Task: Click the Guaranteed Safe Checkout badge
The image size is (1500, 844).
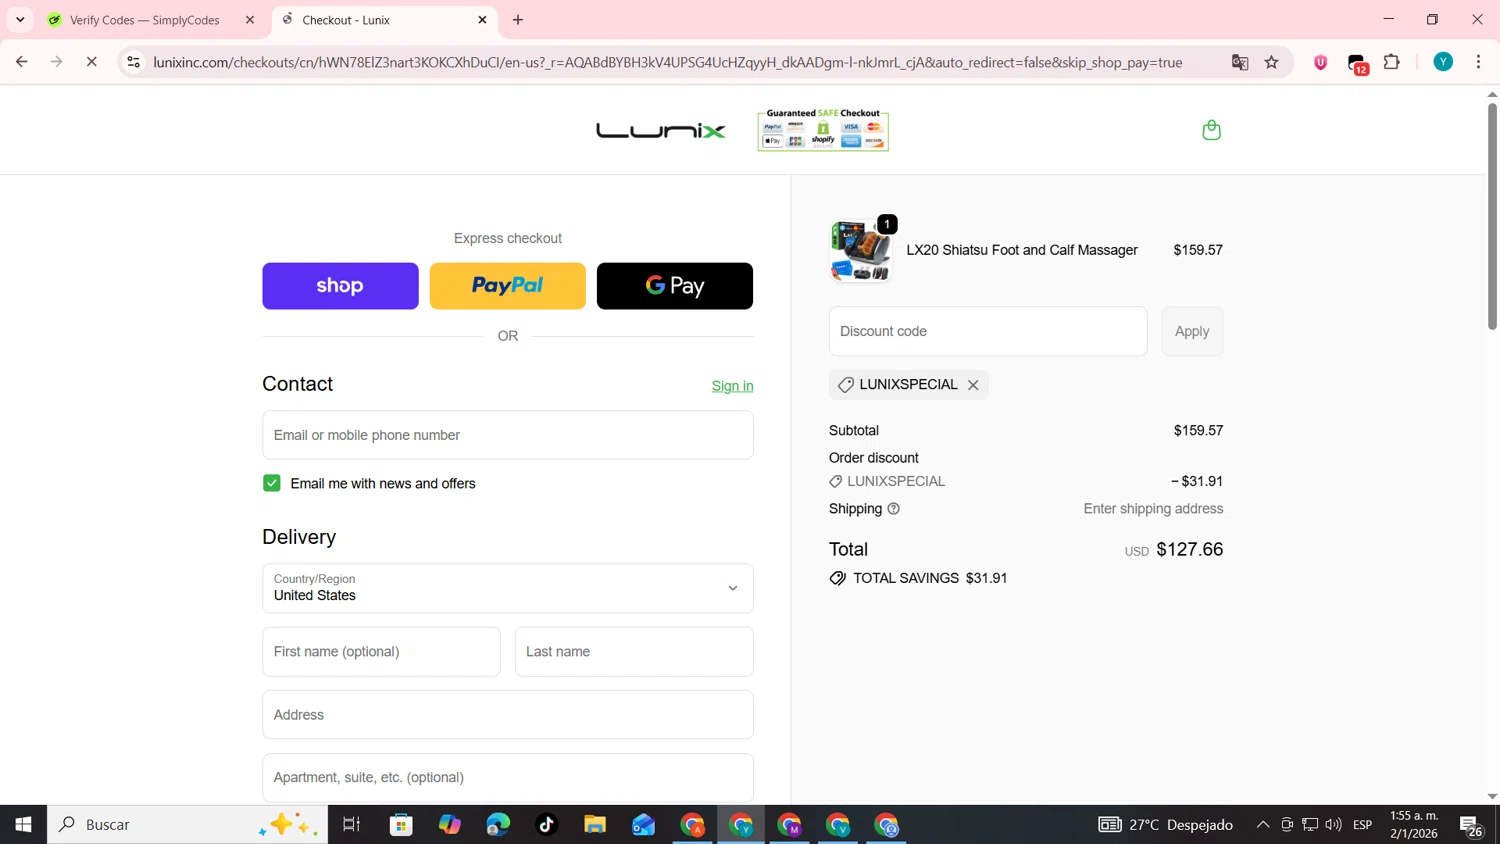Action: (823, 130)
